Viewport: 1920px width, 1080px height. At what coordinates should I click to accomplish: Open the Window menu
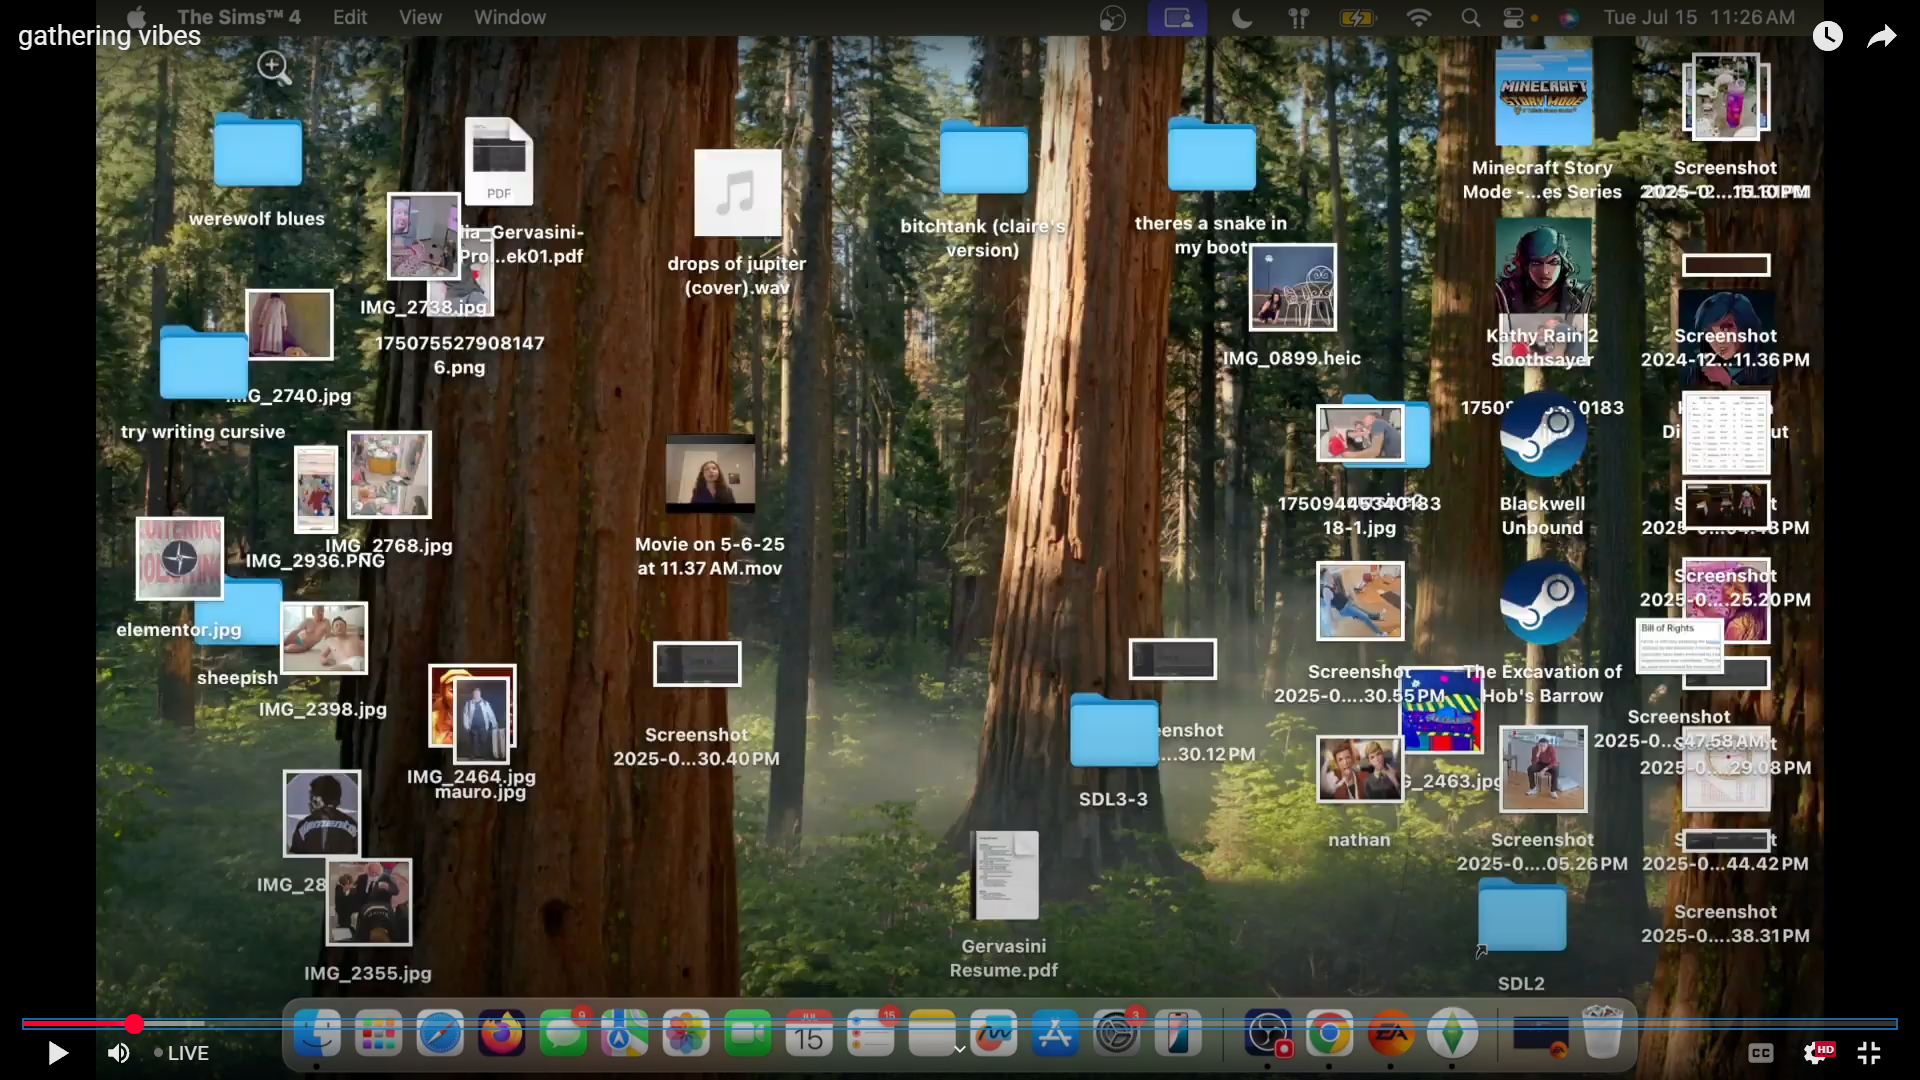tap(510, 17)
